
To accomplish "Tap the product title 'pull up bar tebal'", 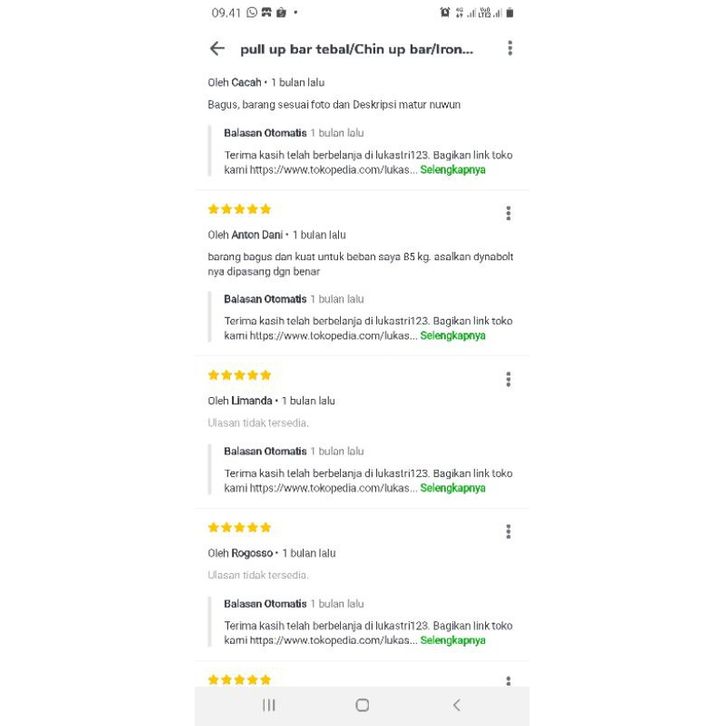I will coord(356,48).
